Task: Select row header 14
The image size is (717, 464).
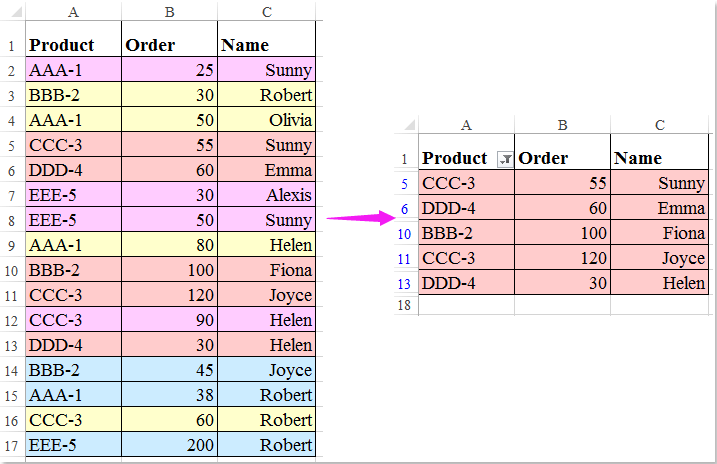Action: [13, 370]
